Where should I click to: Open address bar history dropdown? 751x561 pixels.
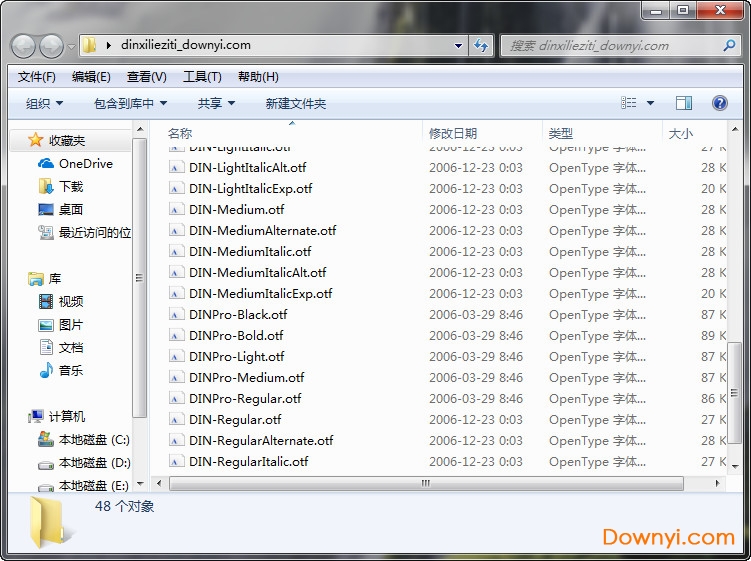(x=458, y=46)
